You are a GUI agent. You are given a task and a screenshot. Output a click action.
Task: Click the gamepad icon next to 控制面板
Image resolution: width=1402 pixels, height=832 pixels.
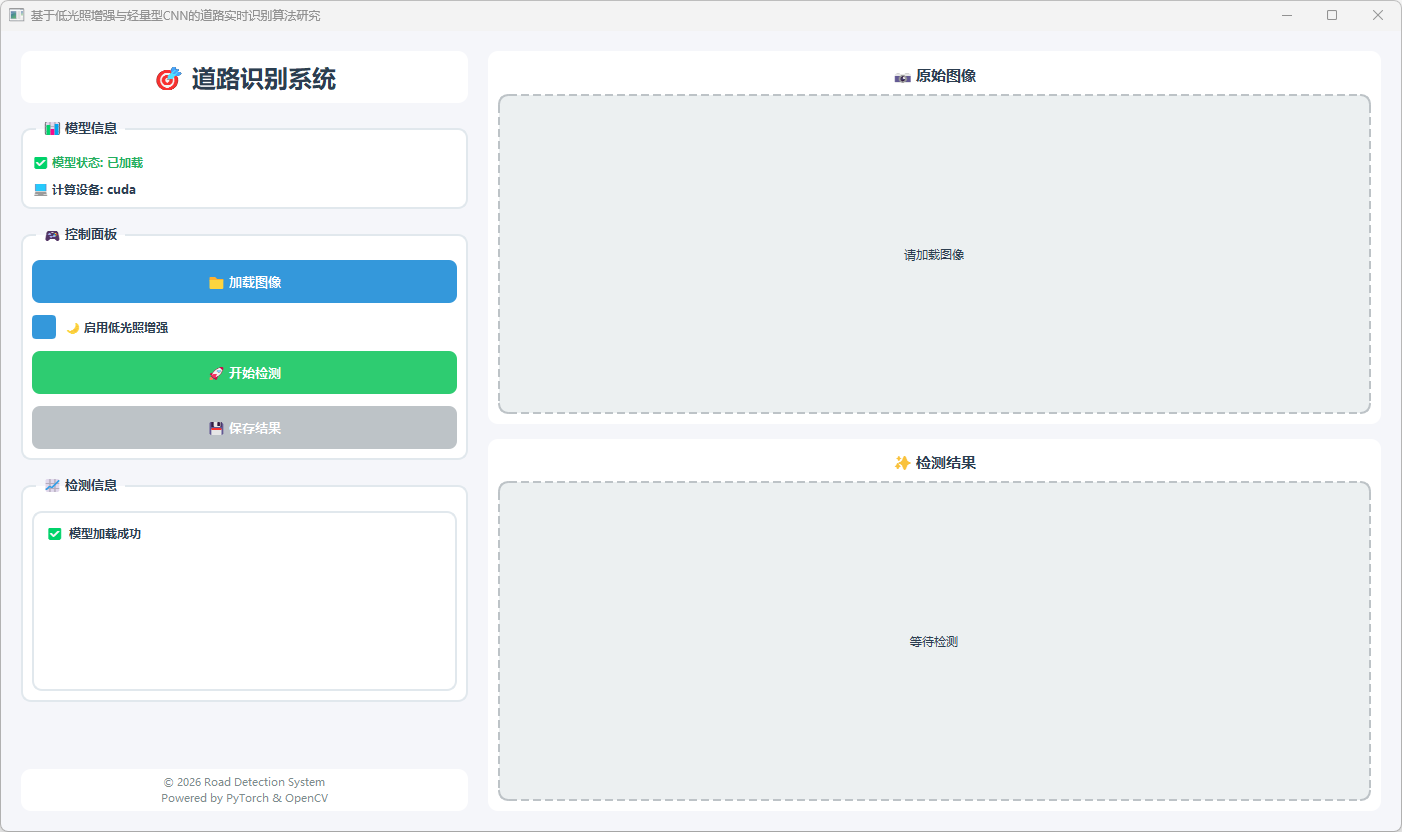[x=52, y=235]
